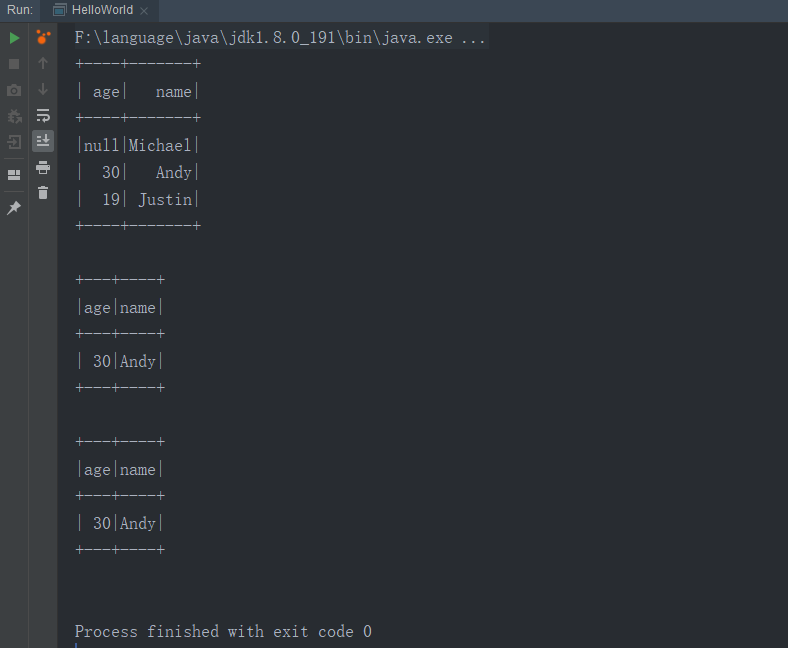Stop the process with the square stop icon
The image size is (788, 648).
(14, 64)
